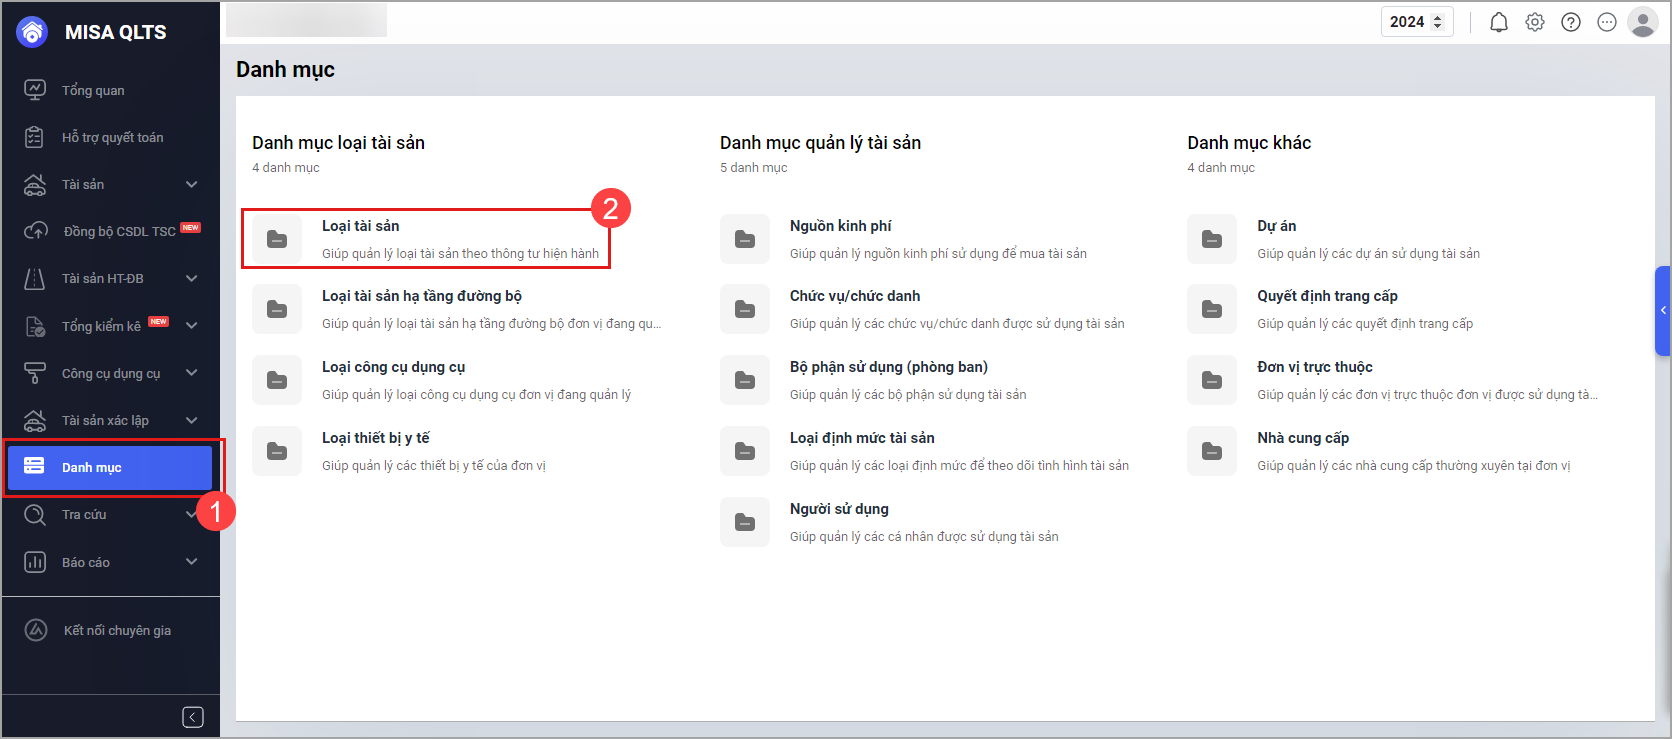Click the 'Danh mục loại tài sản' heading

point(338,143)
